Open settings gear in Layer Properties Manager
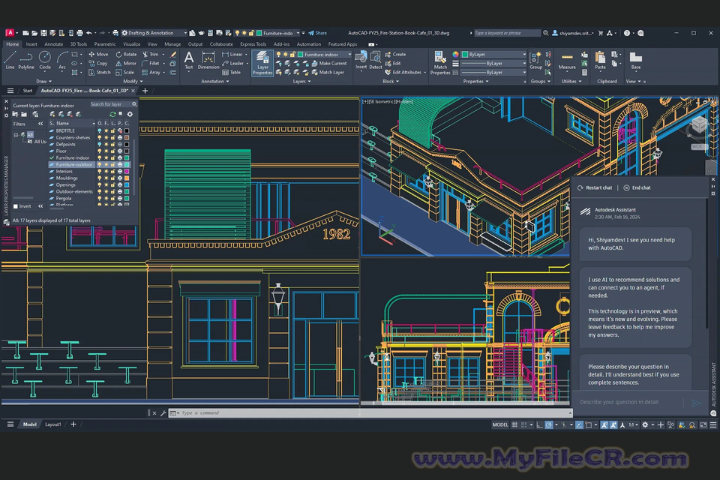The image size is (720, 480). 130,114
